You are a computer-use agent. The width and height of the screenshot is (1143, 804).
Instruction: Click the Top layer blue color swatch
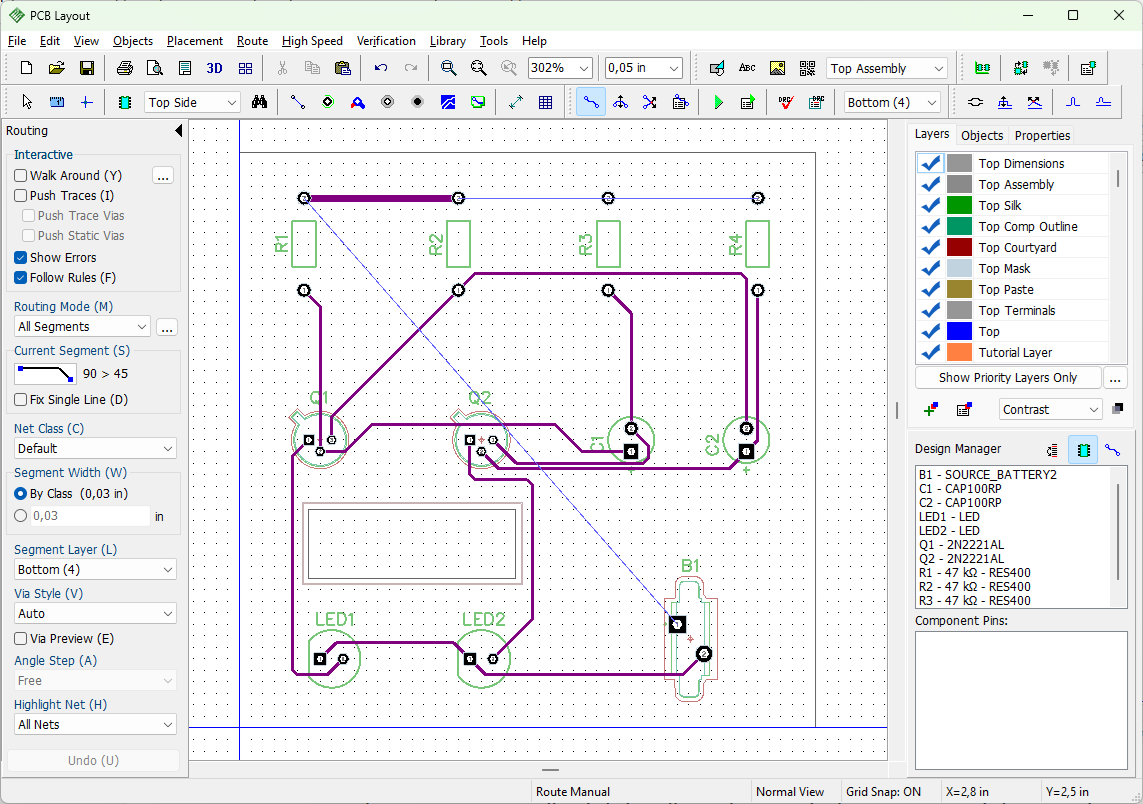click(x=959, y=332)
